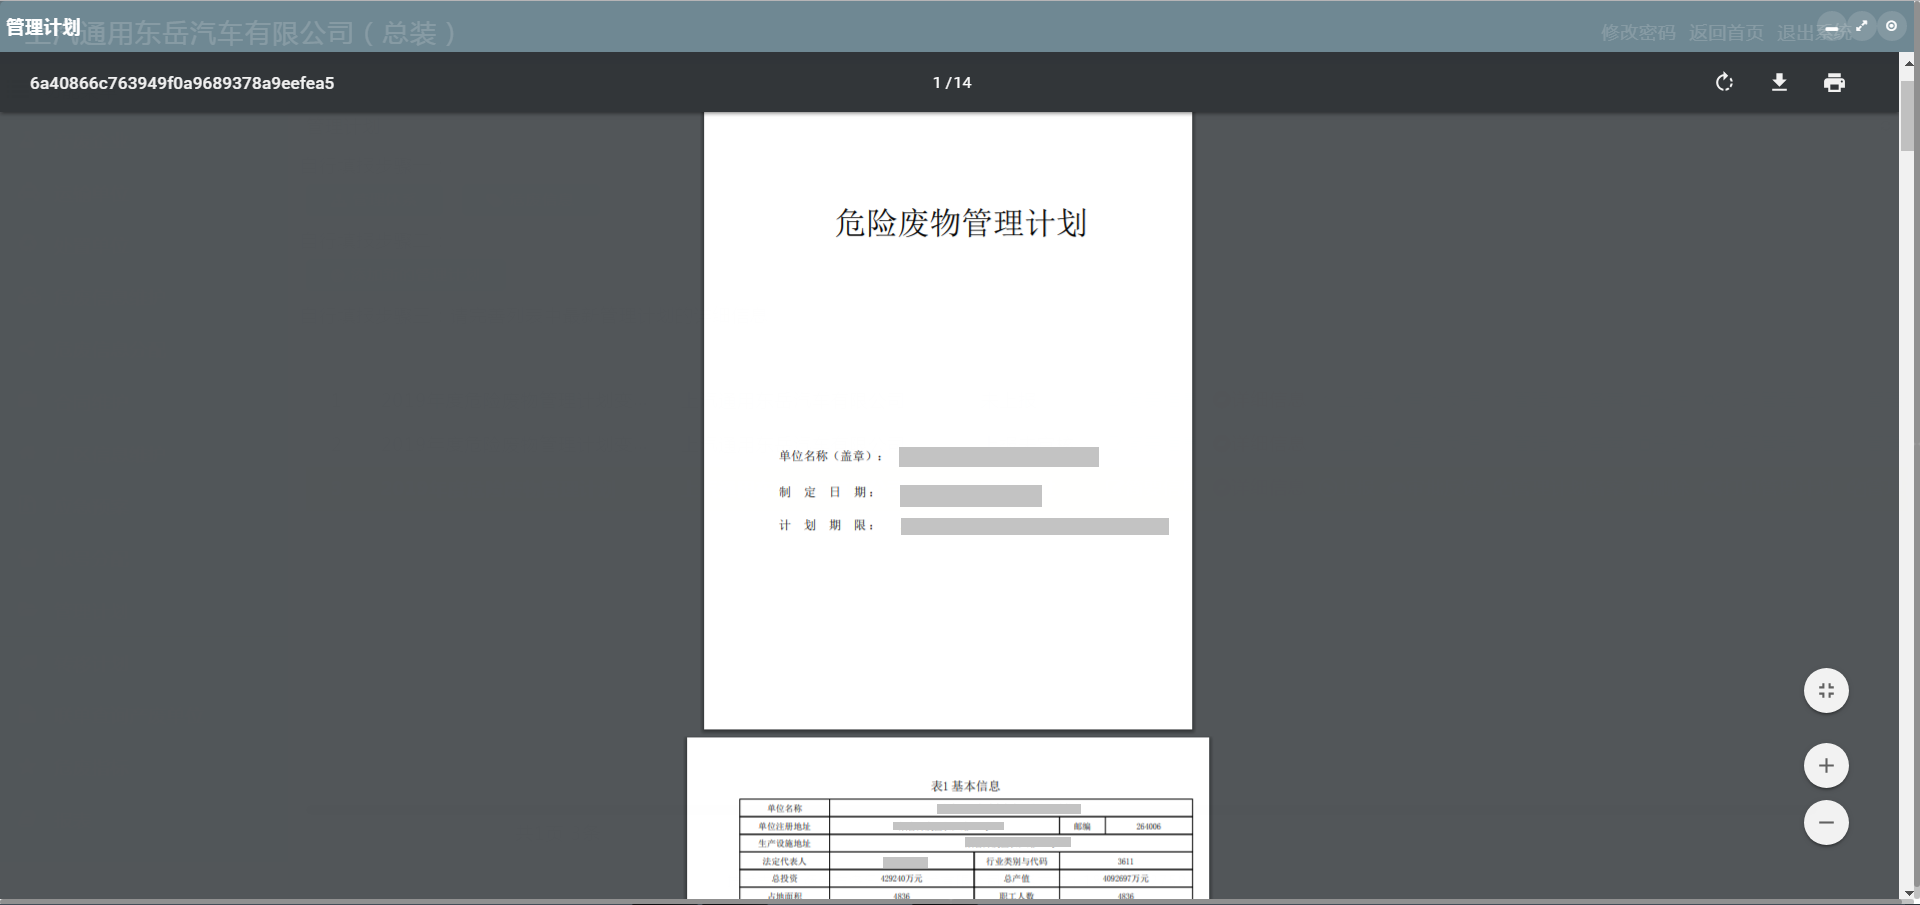Viewport: 1920px width, 905px height.
Task: Print the PDF document
Action: (1834, 82)
